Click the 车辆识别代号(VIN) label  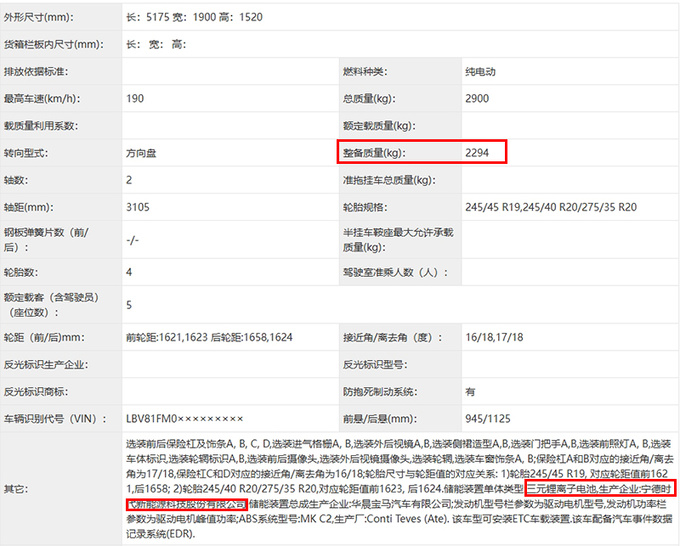coord(55,419)
